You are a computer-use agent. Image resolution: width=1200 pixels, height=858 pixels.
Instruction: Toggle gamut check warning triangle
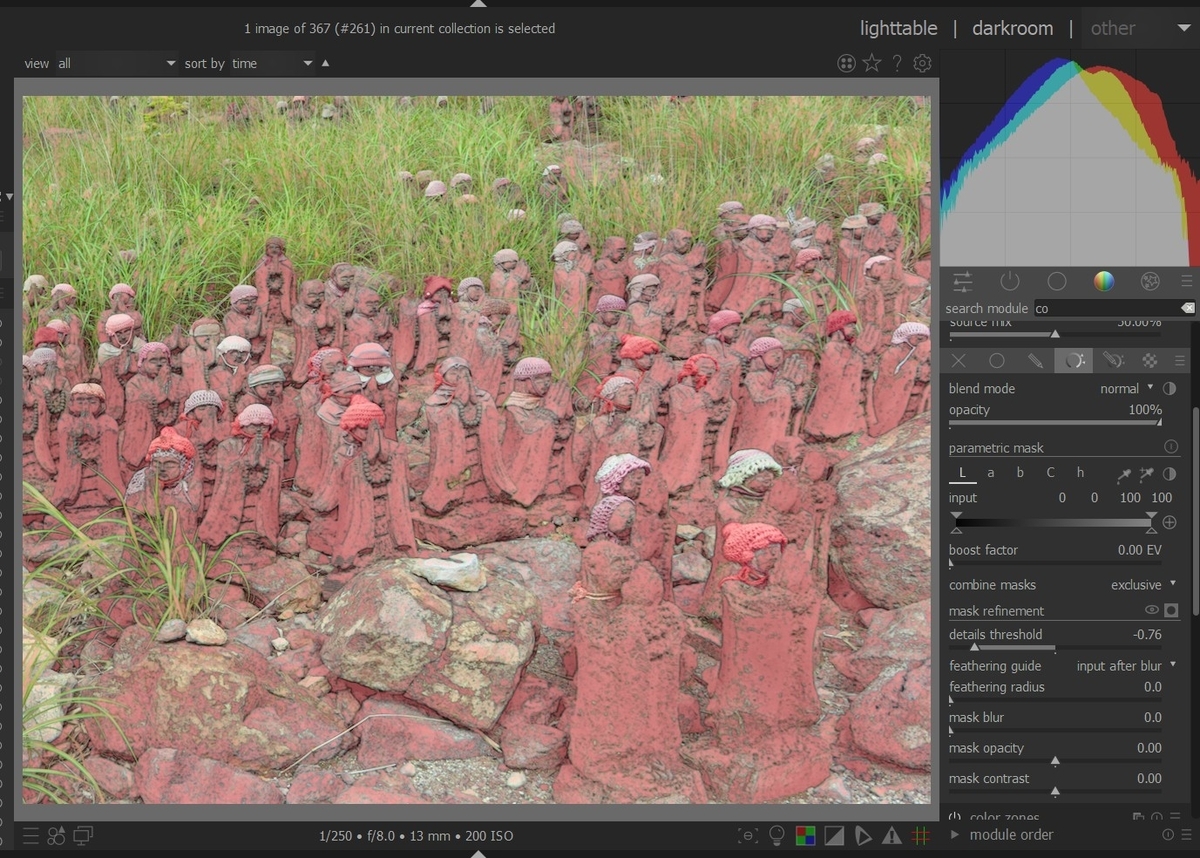892,835
